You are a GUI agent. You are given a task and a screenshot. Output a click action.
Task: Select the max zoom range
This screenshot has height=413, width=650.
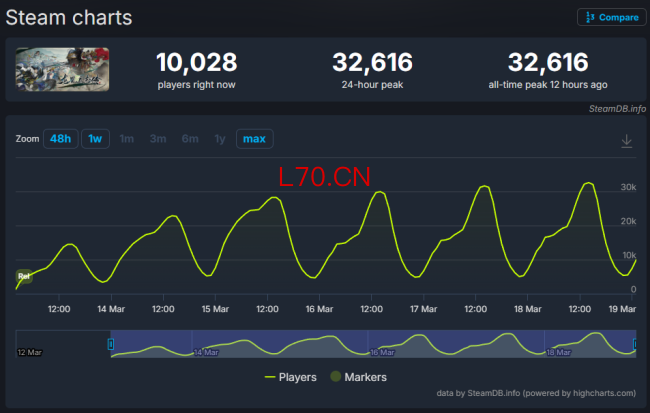254,138
